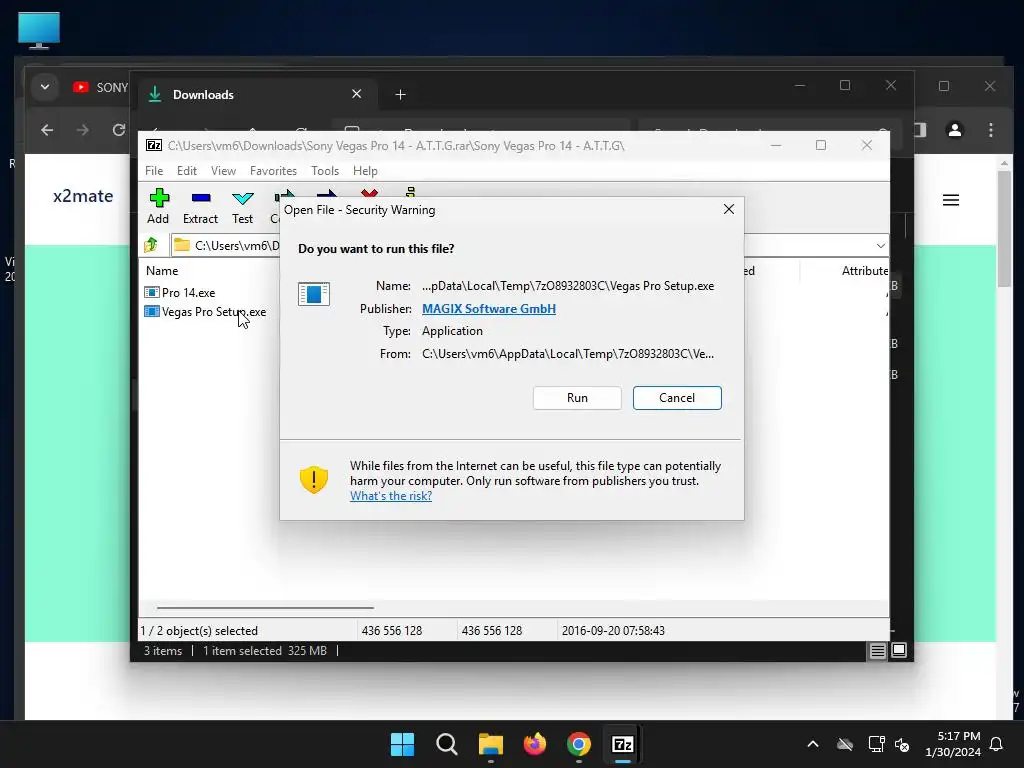Select Vegas Pro Setup.exe in the file list

(x=205, y=312)
